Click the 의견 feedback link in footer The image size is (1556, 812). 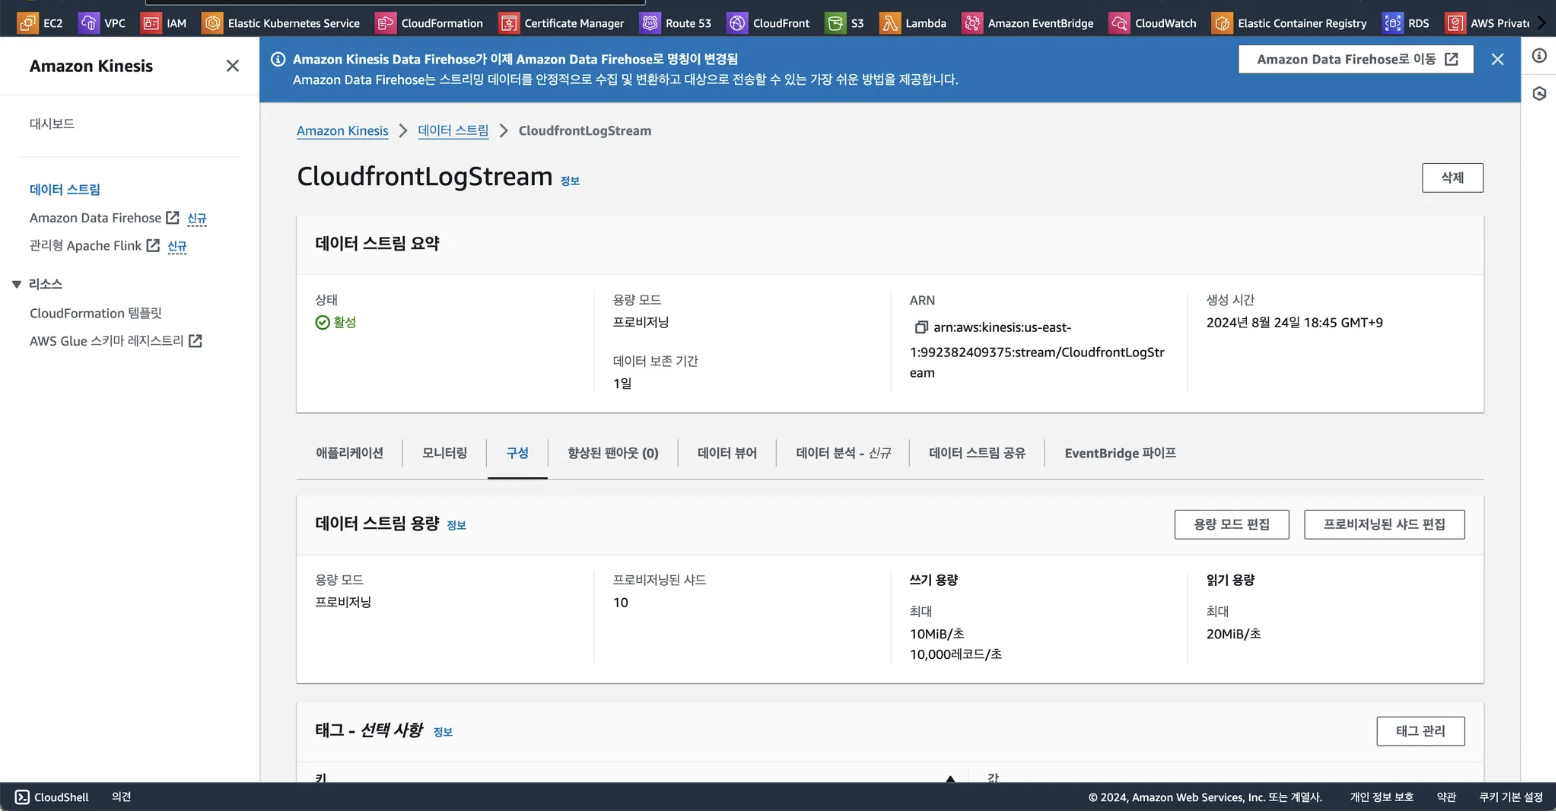121,797
